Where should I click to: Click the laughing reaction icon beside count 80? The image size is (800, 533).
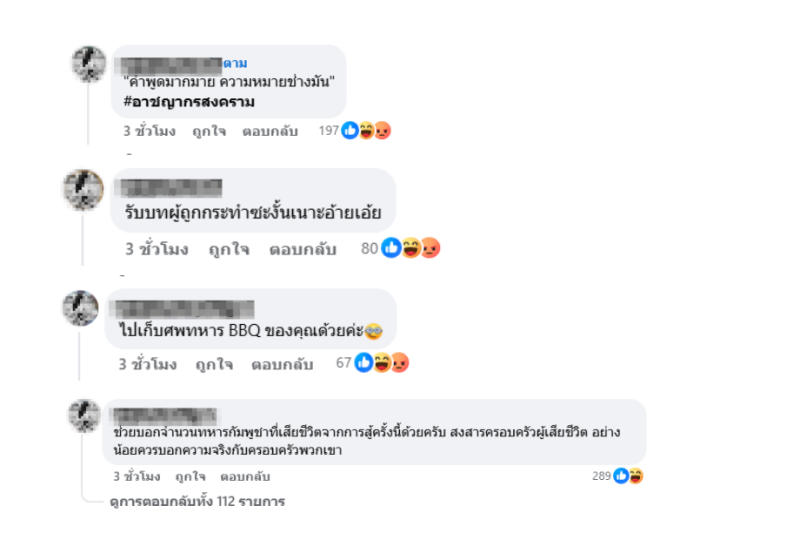tap(411, 248)
